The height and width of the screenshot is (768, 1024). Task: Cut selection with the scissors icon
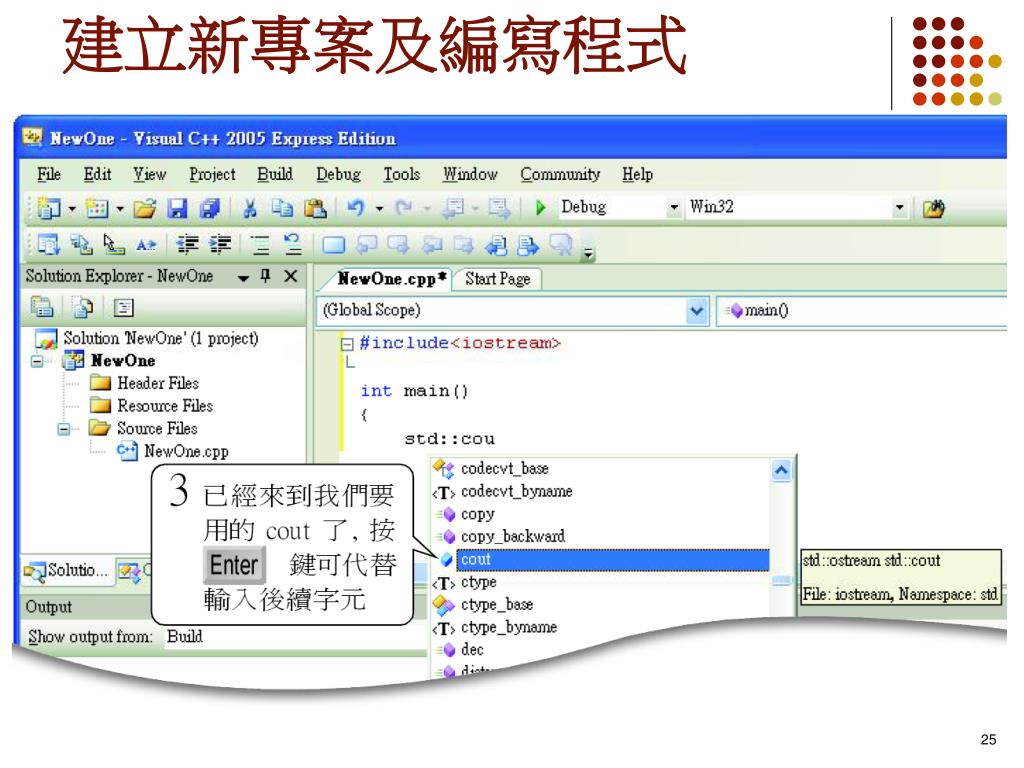[249, 208]
